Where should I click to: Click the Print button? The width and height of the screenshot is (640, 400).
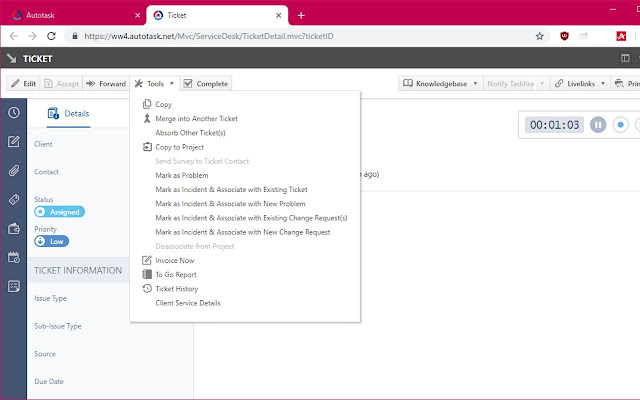point(627,84)
